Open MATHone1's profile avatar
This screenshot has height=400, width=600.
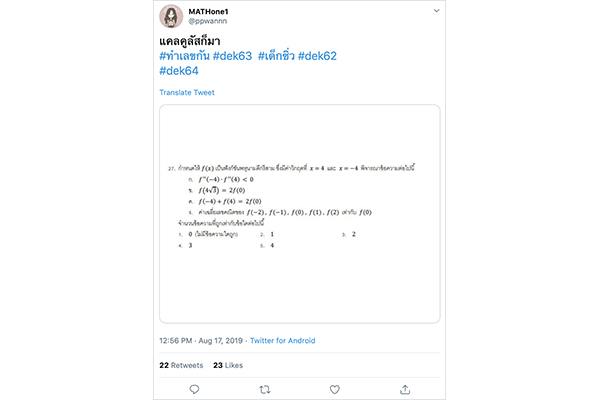(170, 16)
